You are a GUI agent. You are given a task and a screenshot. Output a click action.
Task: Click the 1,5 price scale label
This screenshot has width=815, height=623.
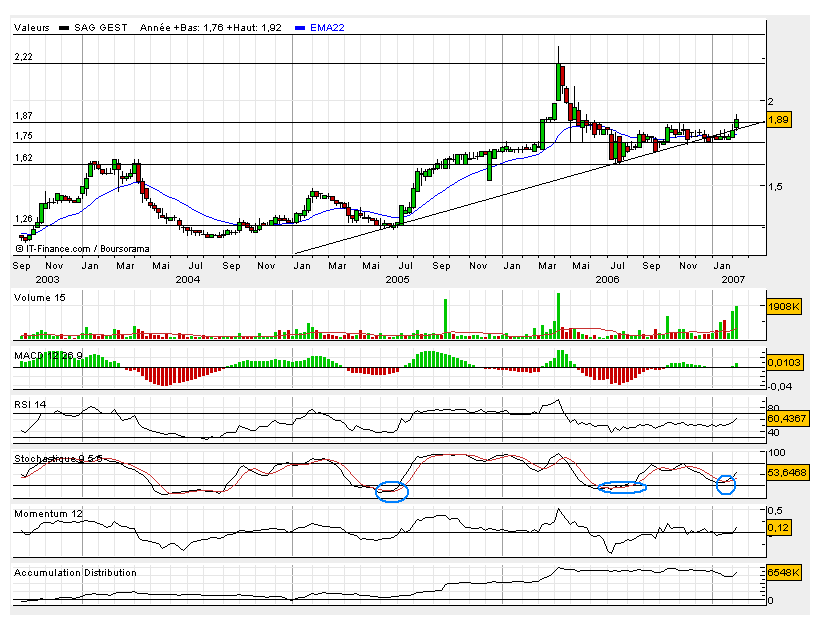coord(775,187)
